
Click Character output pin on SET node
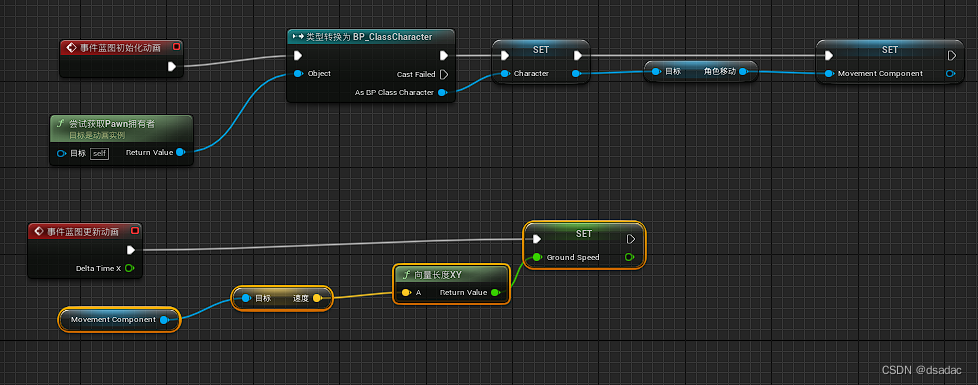point(576,74)
